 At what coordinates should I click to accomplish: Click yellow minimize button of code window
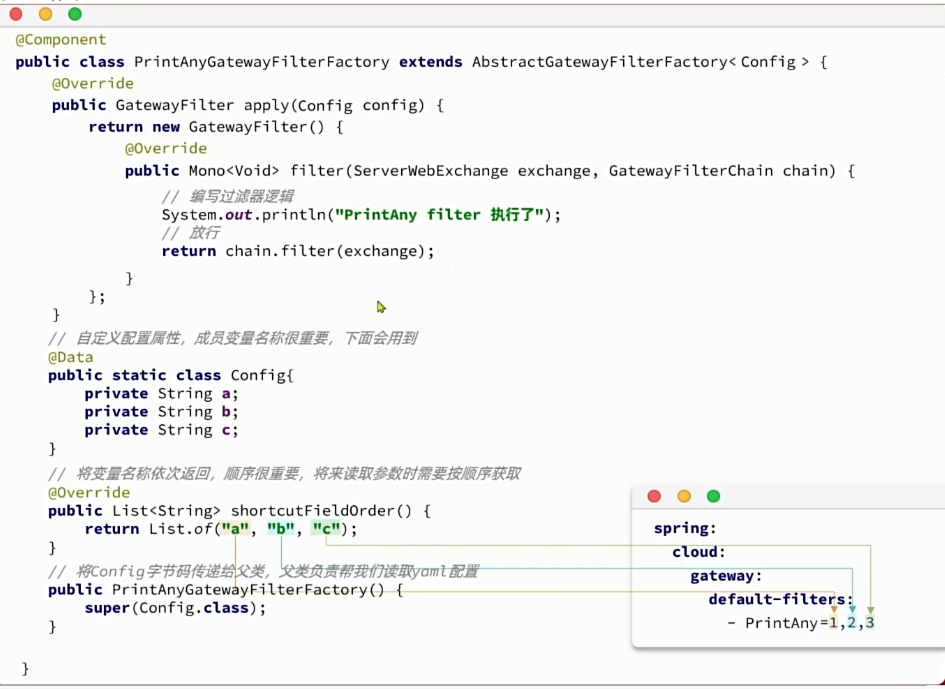tap(45, 14)
